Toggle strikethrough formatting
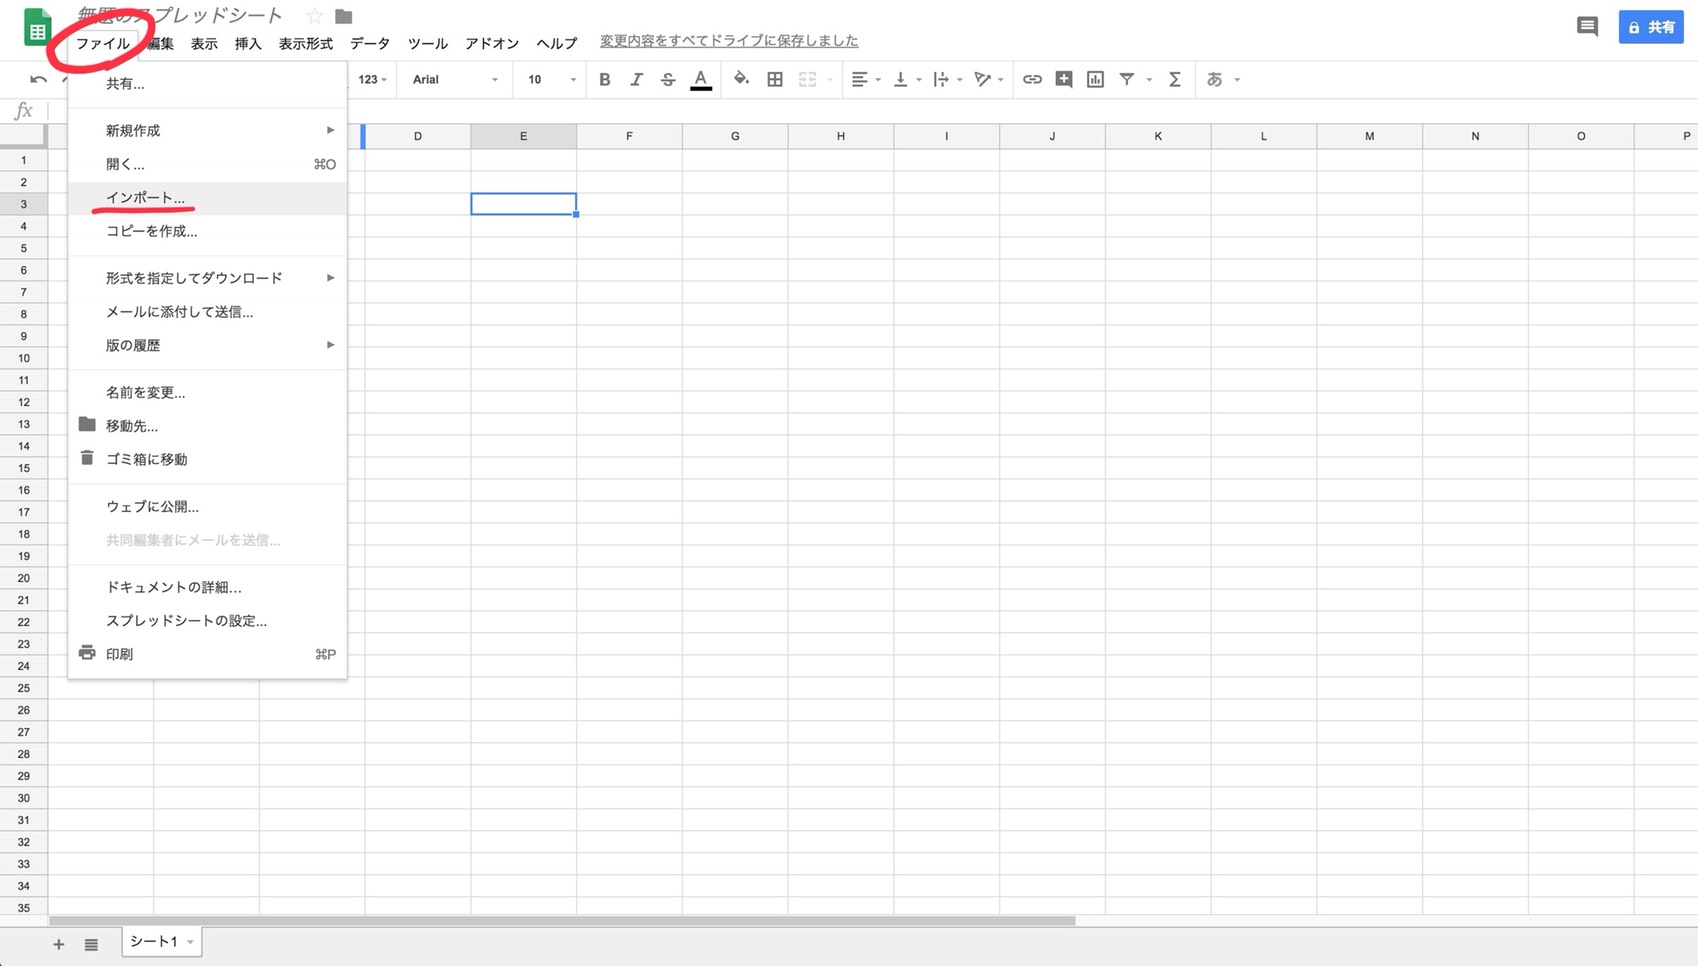The height and width of the screenshot is (966, 1698). pyautogui.click(x=668, y=79)
